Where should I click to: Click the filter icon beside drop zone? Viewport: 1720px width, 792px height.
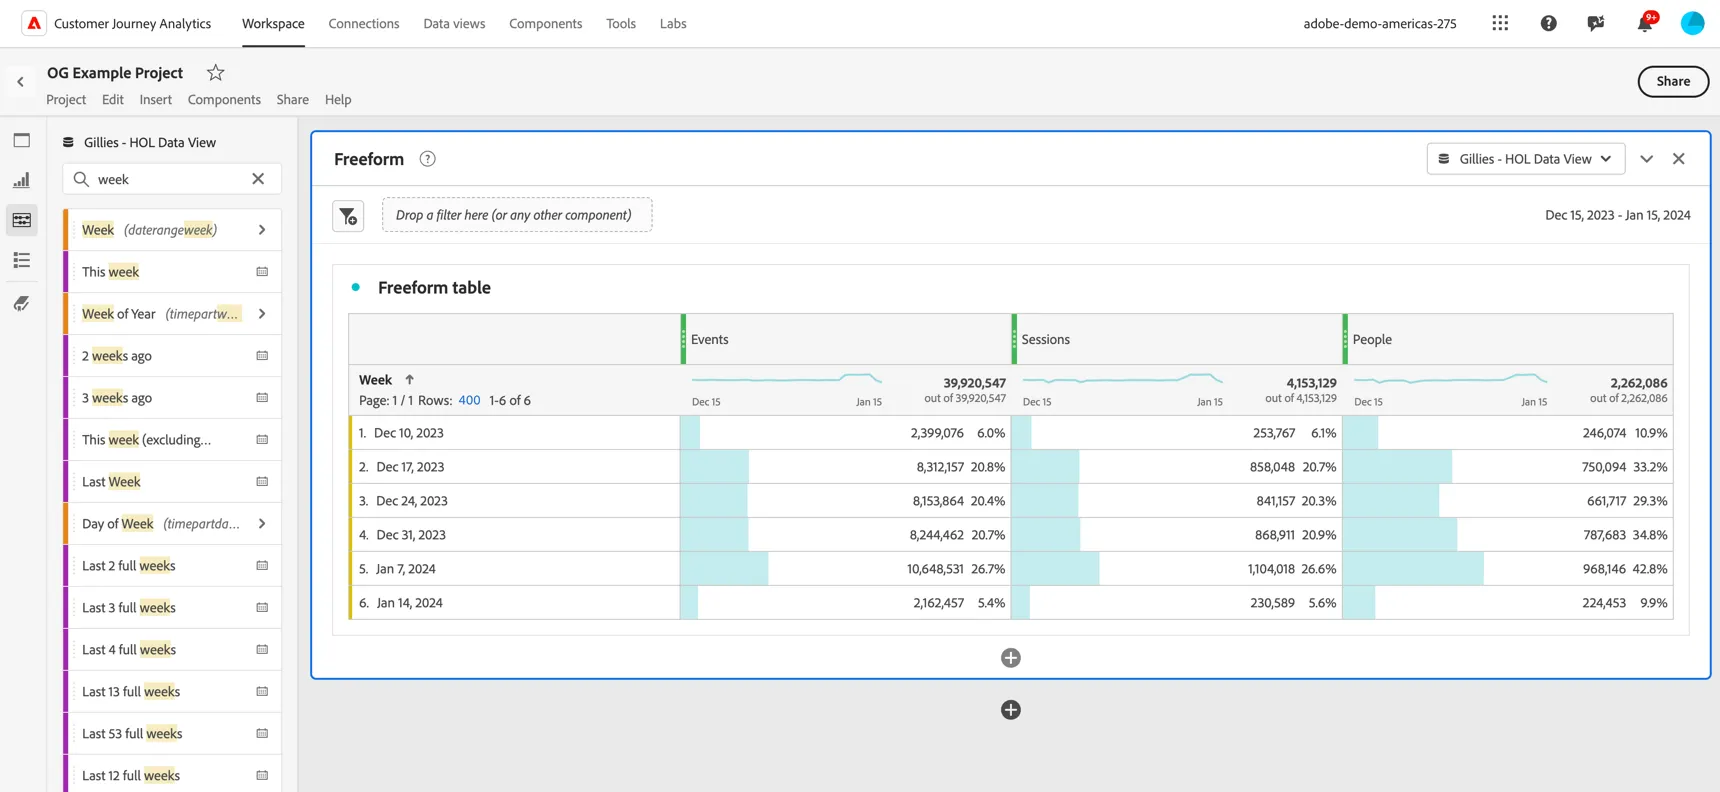(x=348, y=215)
